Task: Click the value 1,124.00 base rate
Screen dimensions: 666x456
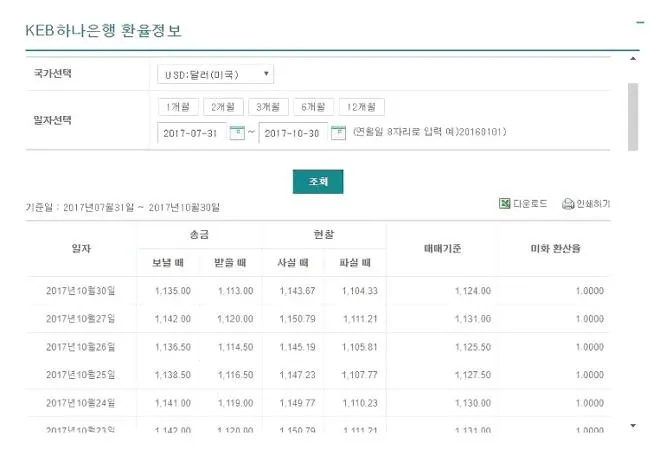Action: 473,291
